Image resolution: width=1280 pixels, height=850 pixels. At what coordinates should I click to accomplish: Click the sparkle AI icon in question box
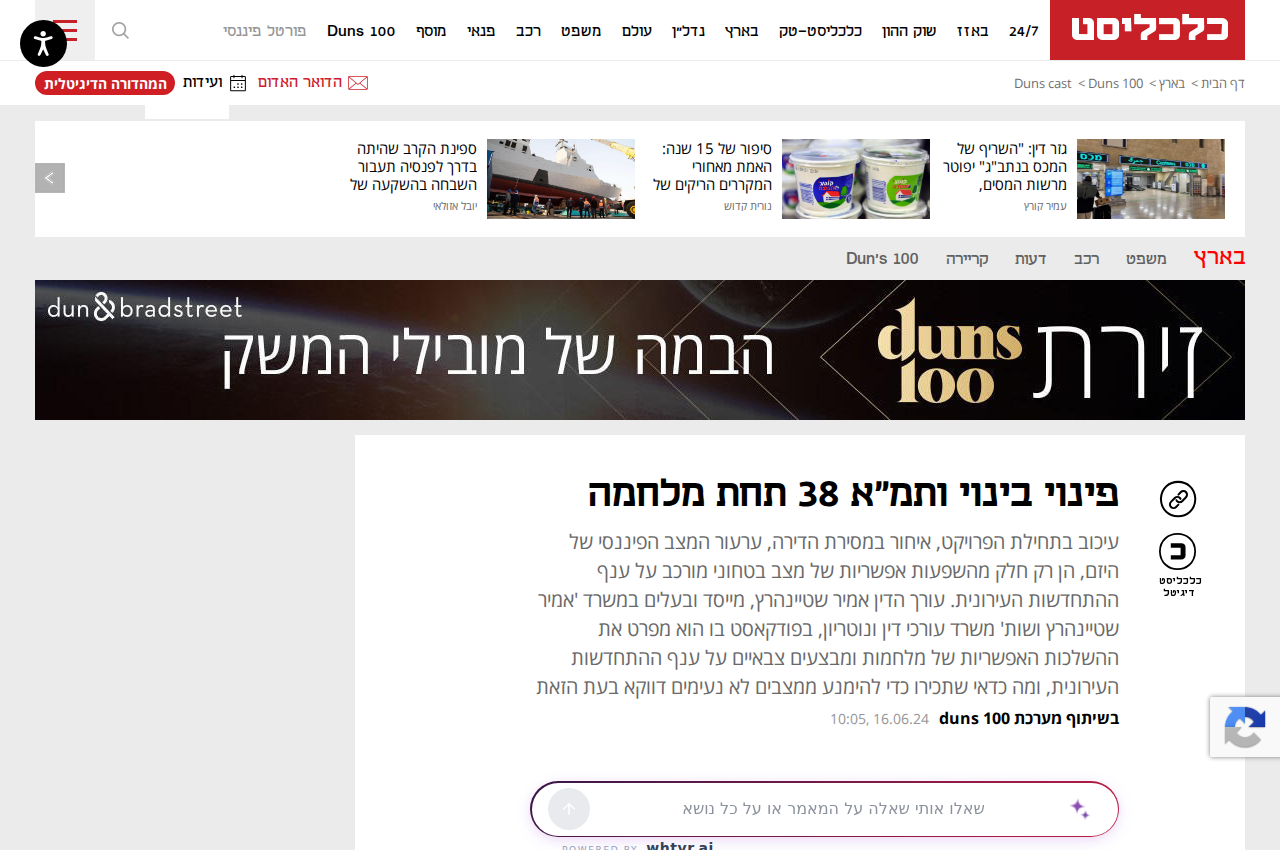click(x=1080, y=809)
